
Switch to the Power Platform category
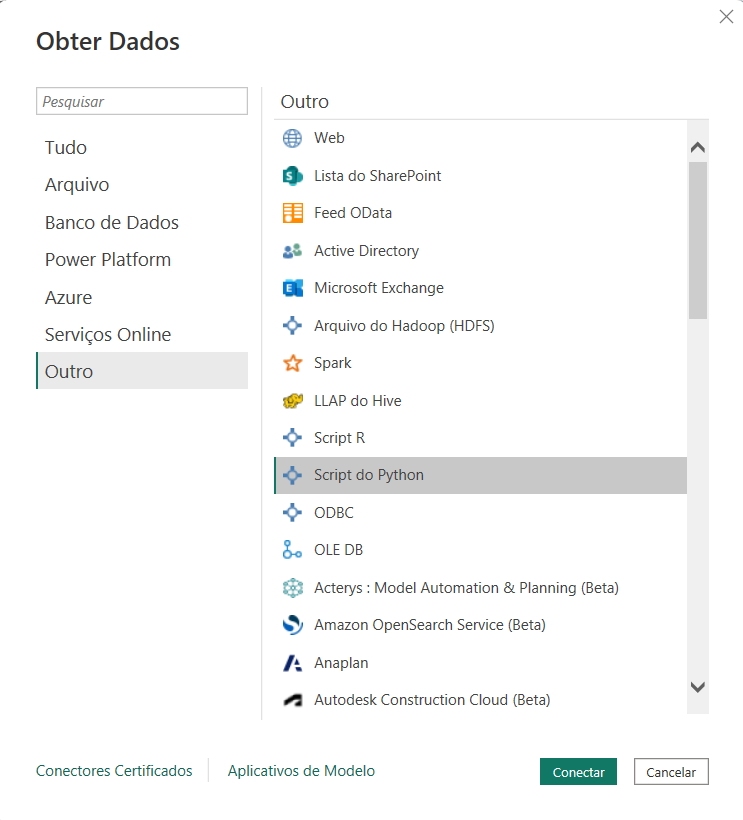click(x=142, y=259)
